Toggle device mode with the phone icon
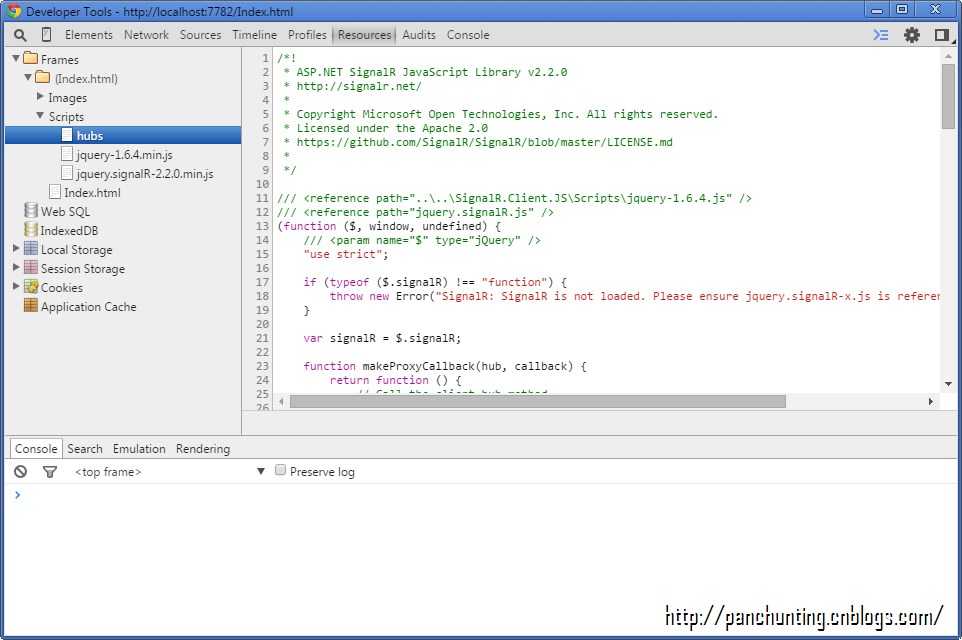The width and height of the screenshot is (962, 640). [x=47, y=35]
